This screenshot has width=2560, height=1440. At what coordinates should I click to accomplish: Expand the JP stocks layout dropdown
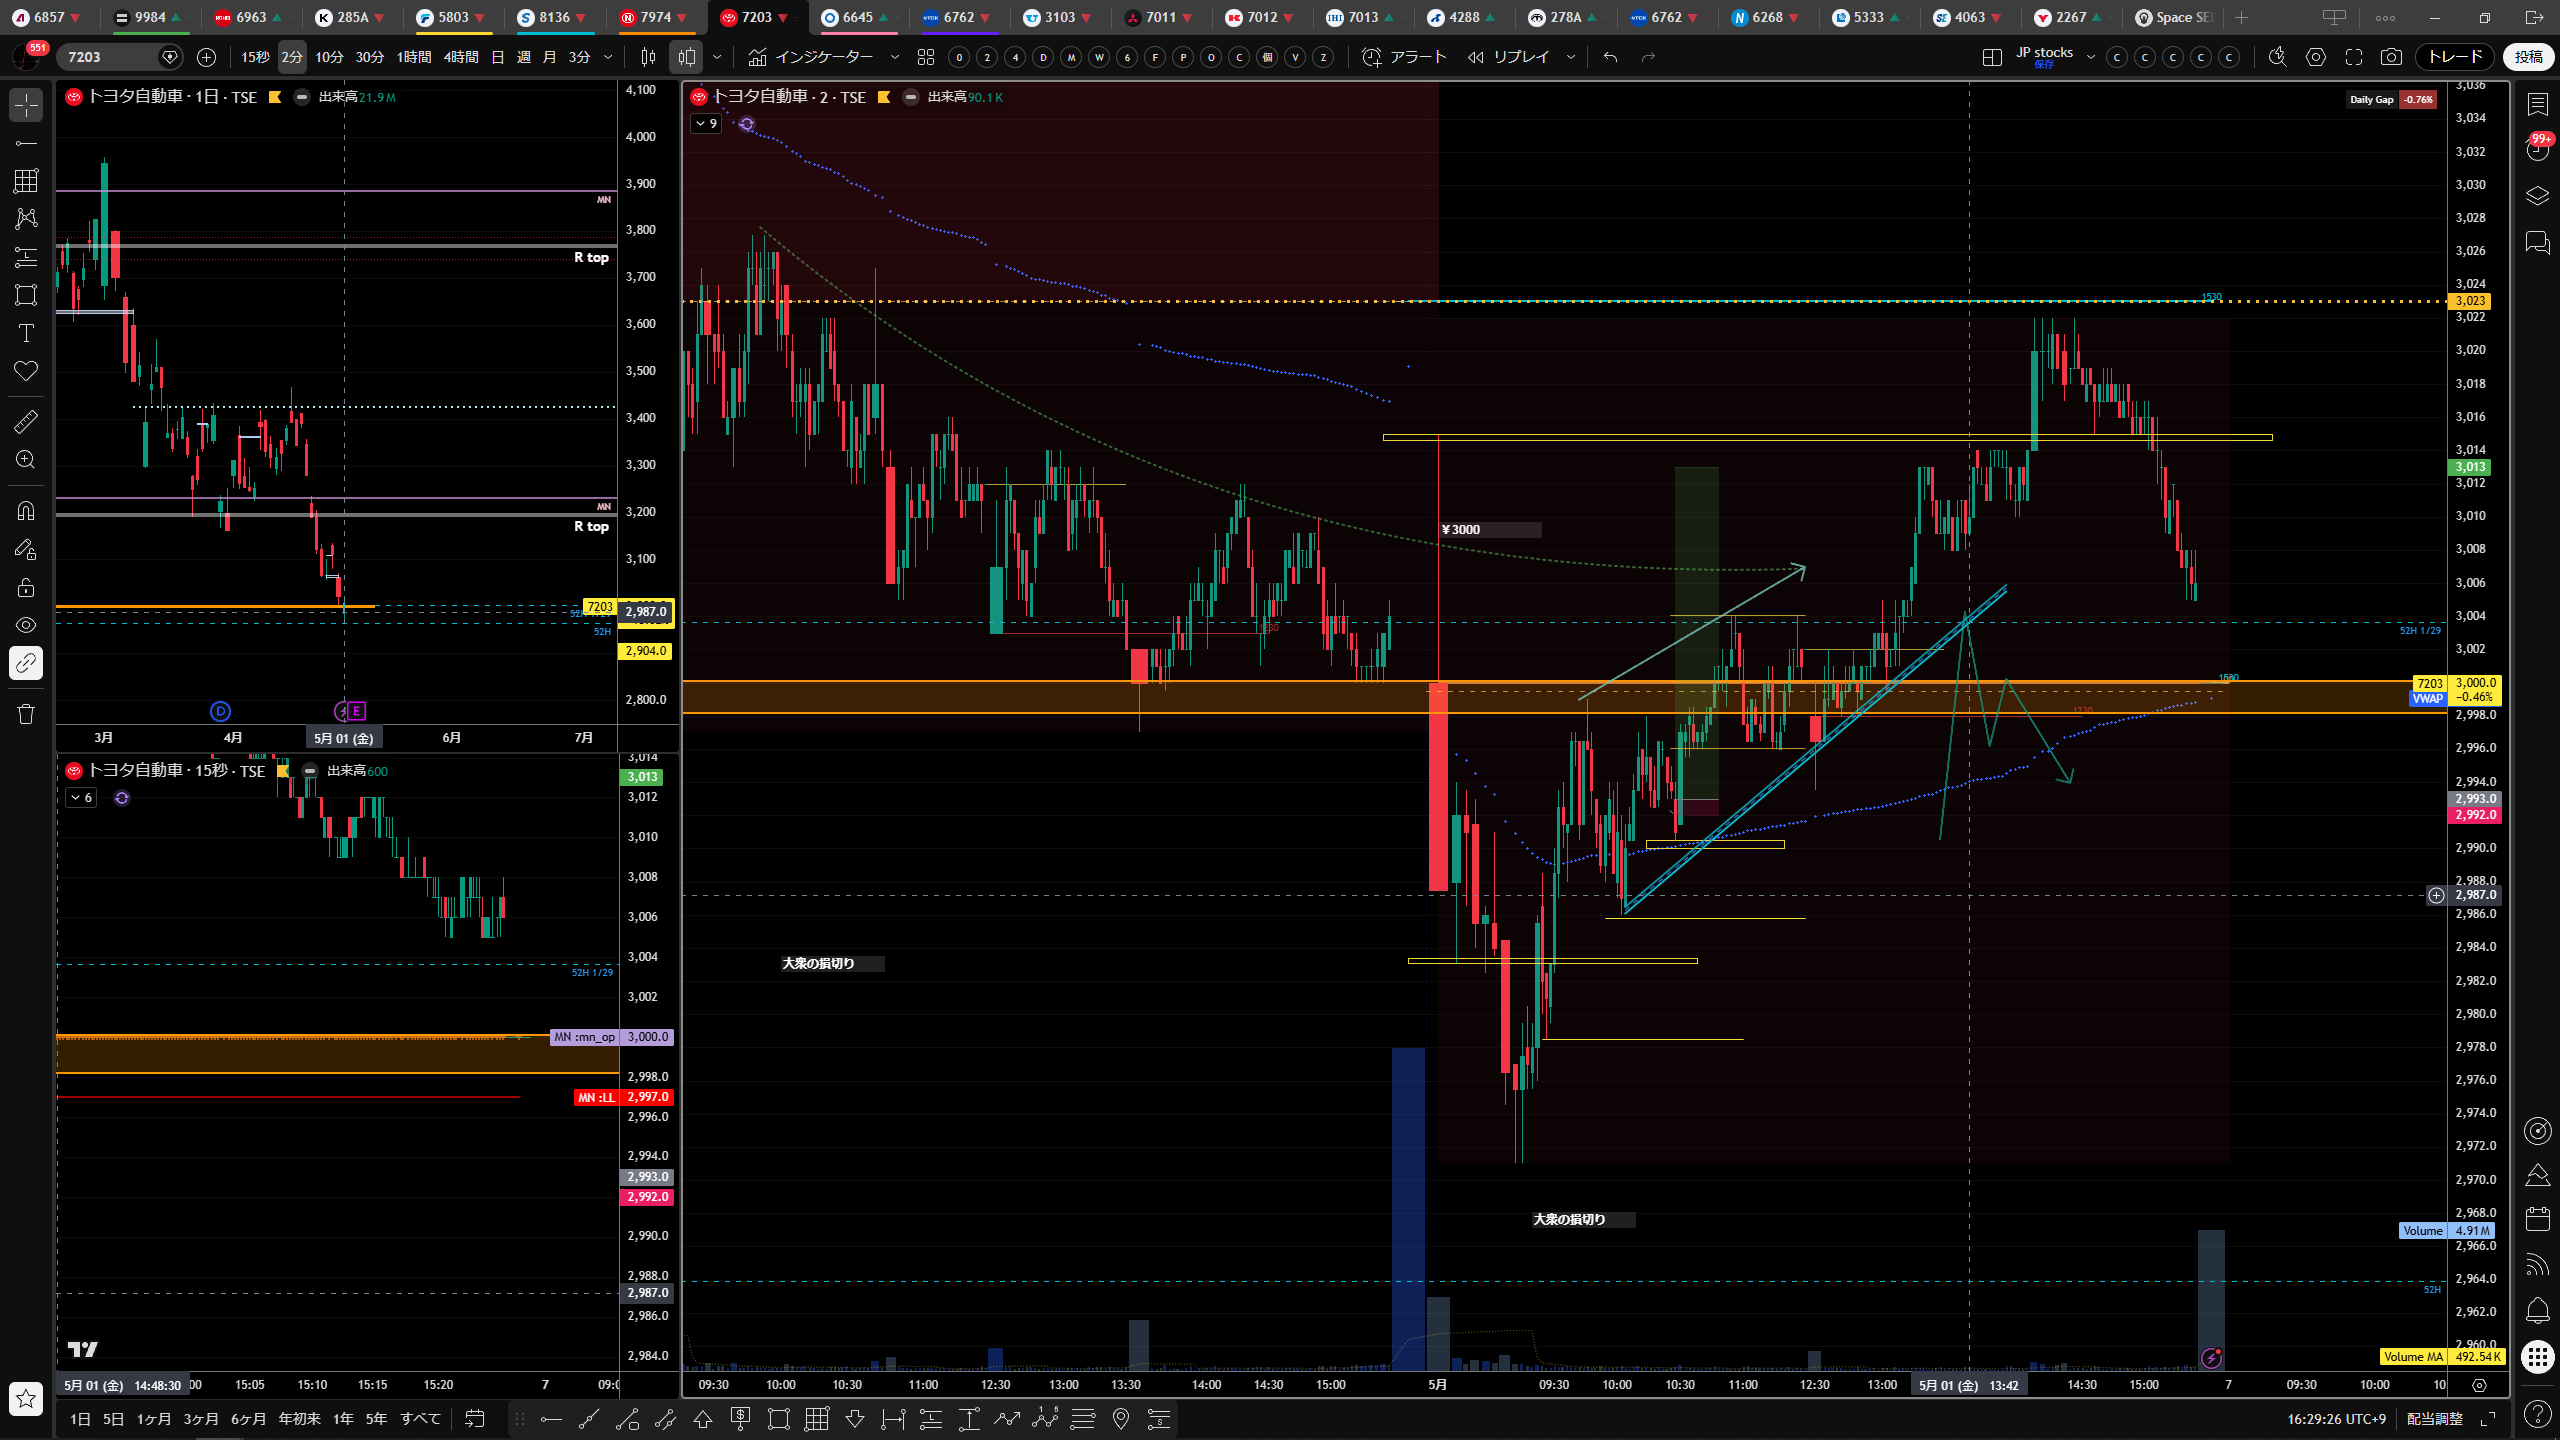point(2090,57)
